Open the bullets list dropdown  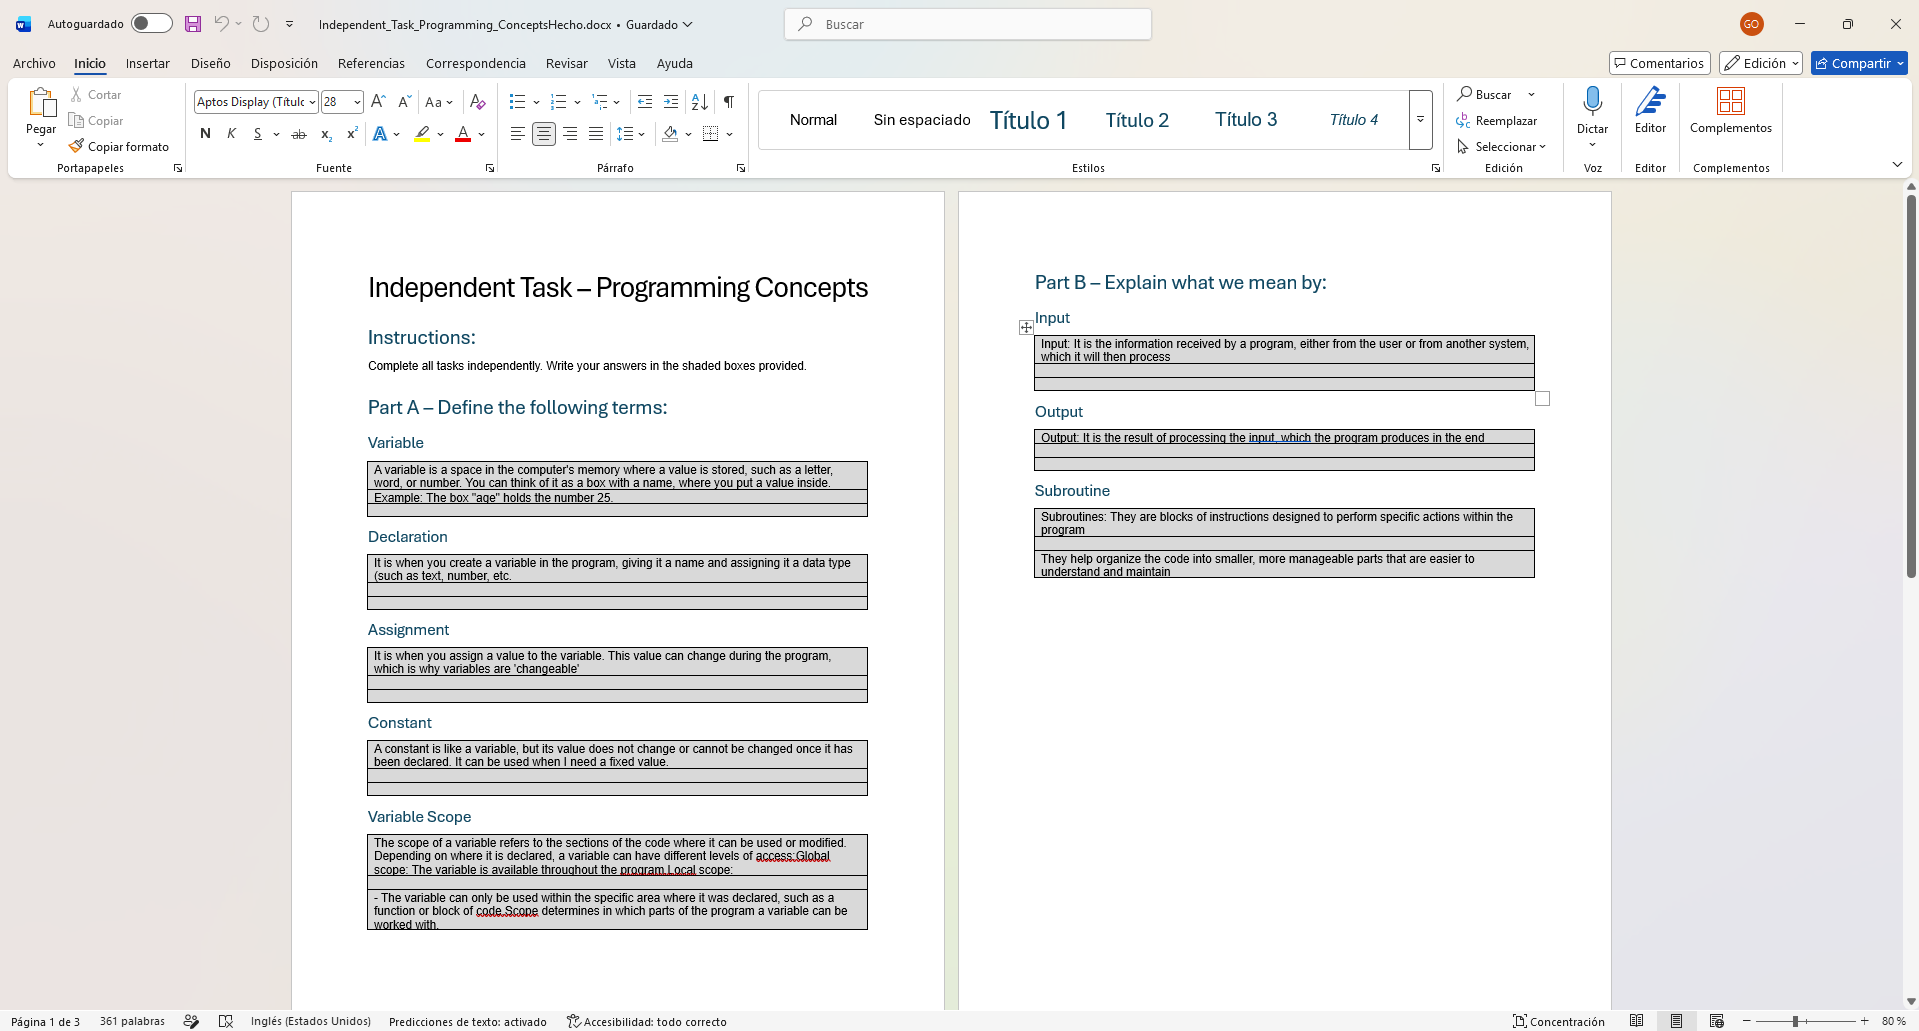tap(536, 102)
